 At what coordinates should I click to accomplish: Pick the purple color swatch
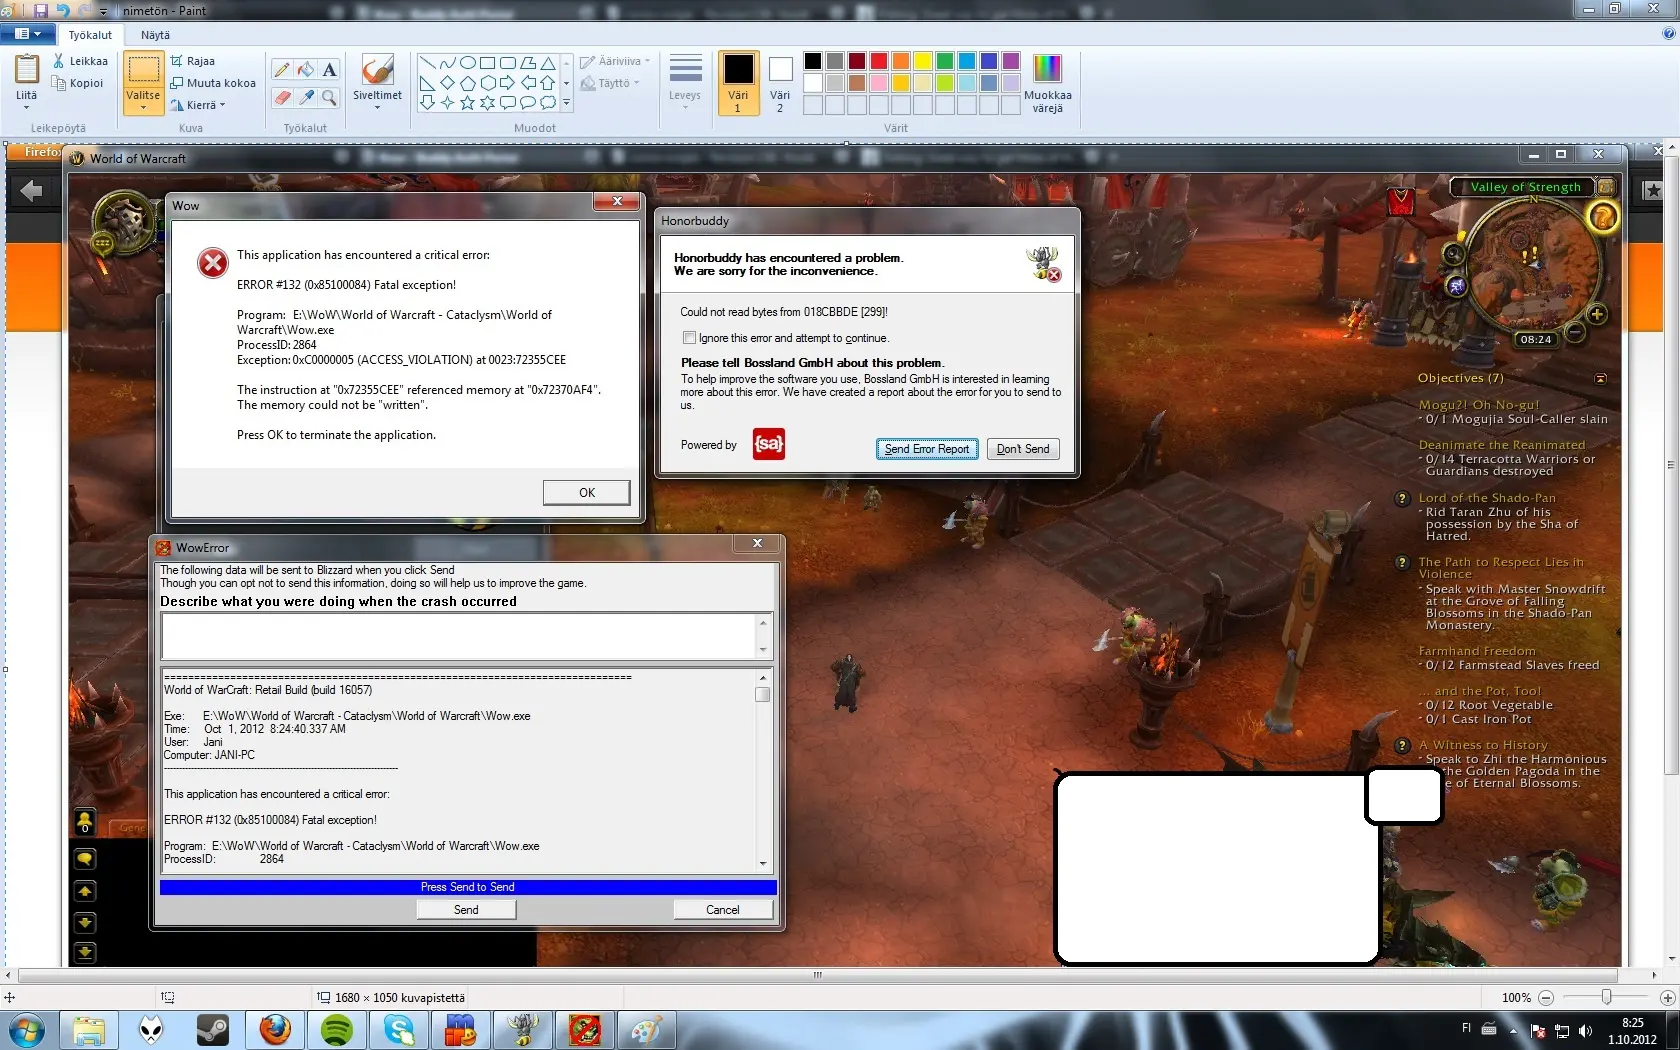tap(1011, 61)
